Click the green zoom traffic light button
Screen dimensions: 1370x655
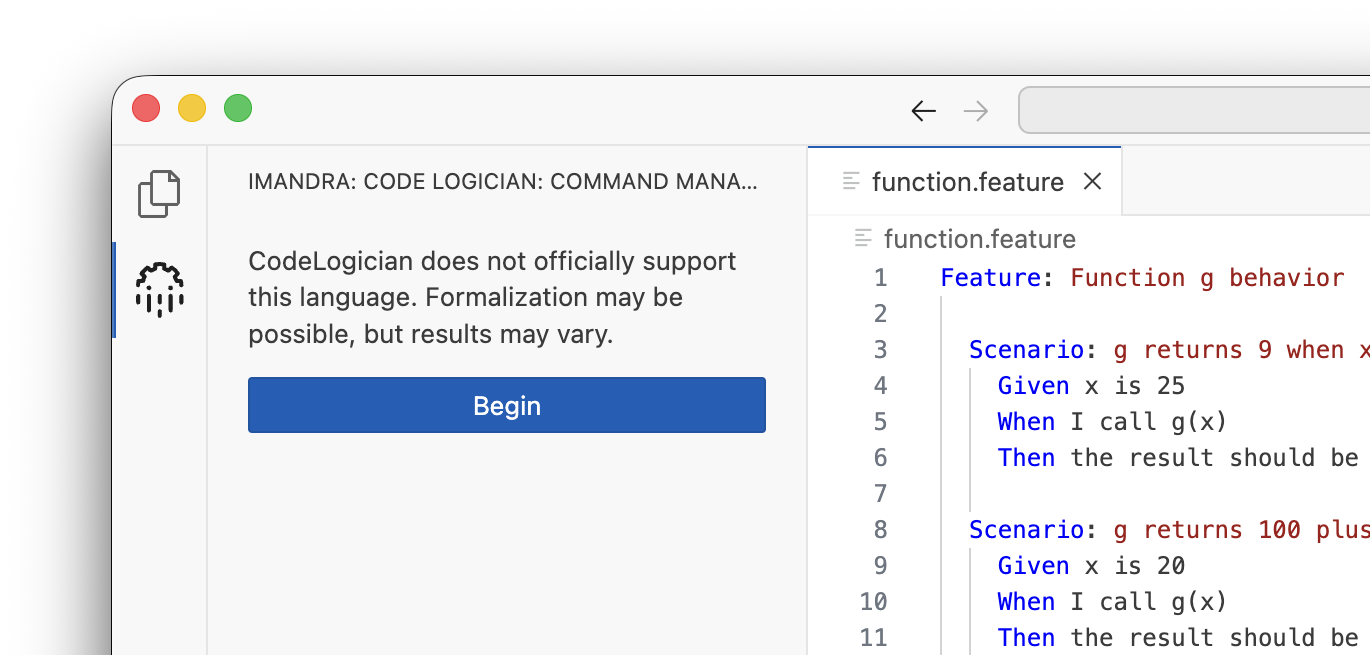point(238,107)
